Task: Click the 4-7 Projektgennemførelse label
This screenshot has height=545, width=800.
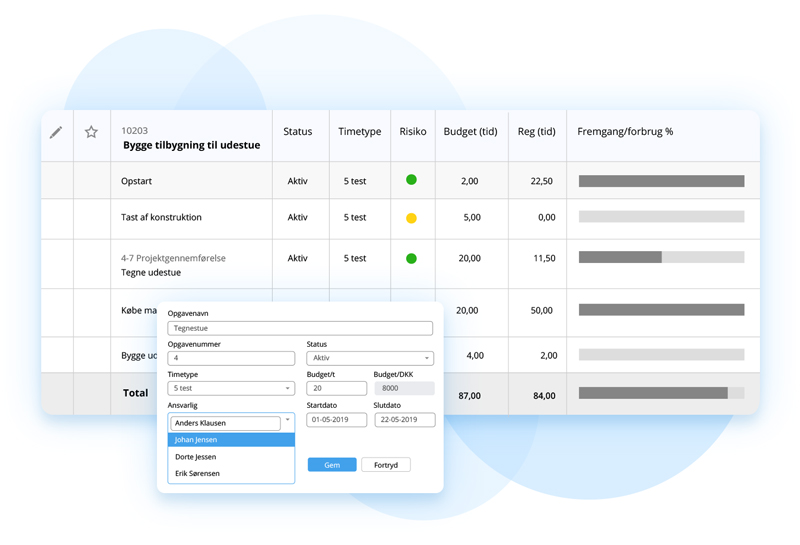Action: (173, 258)
